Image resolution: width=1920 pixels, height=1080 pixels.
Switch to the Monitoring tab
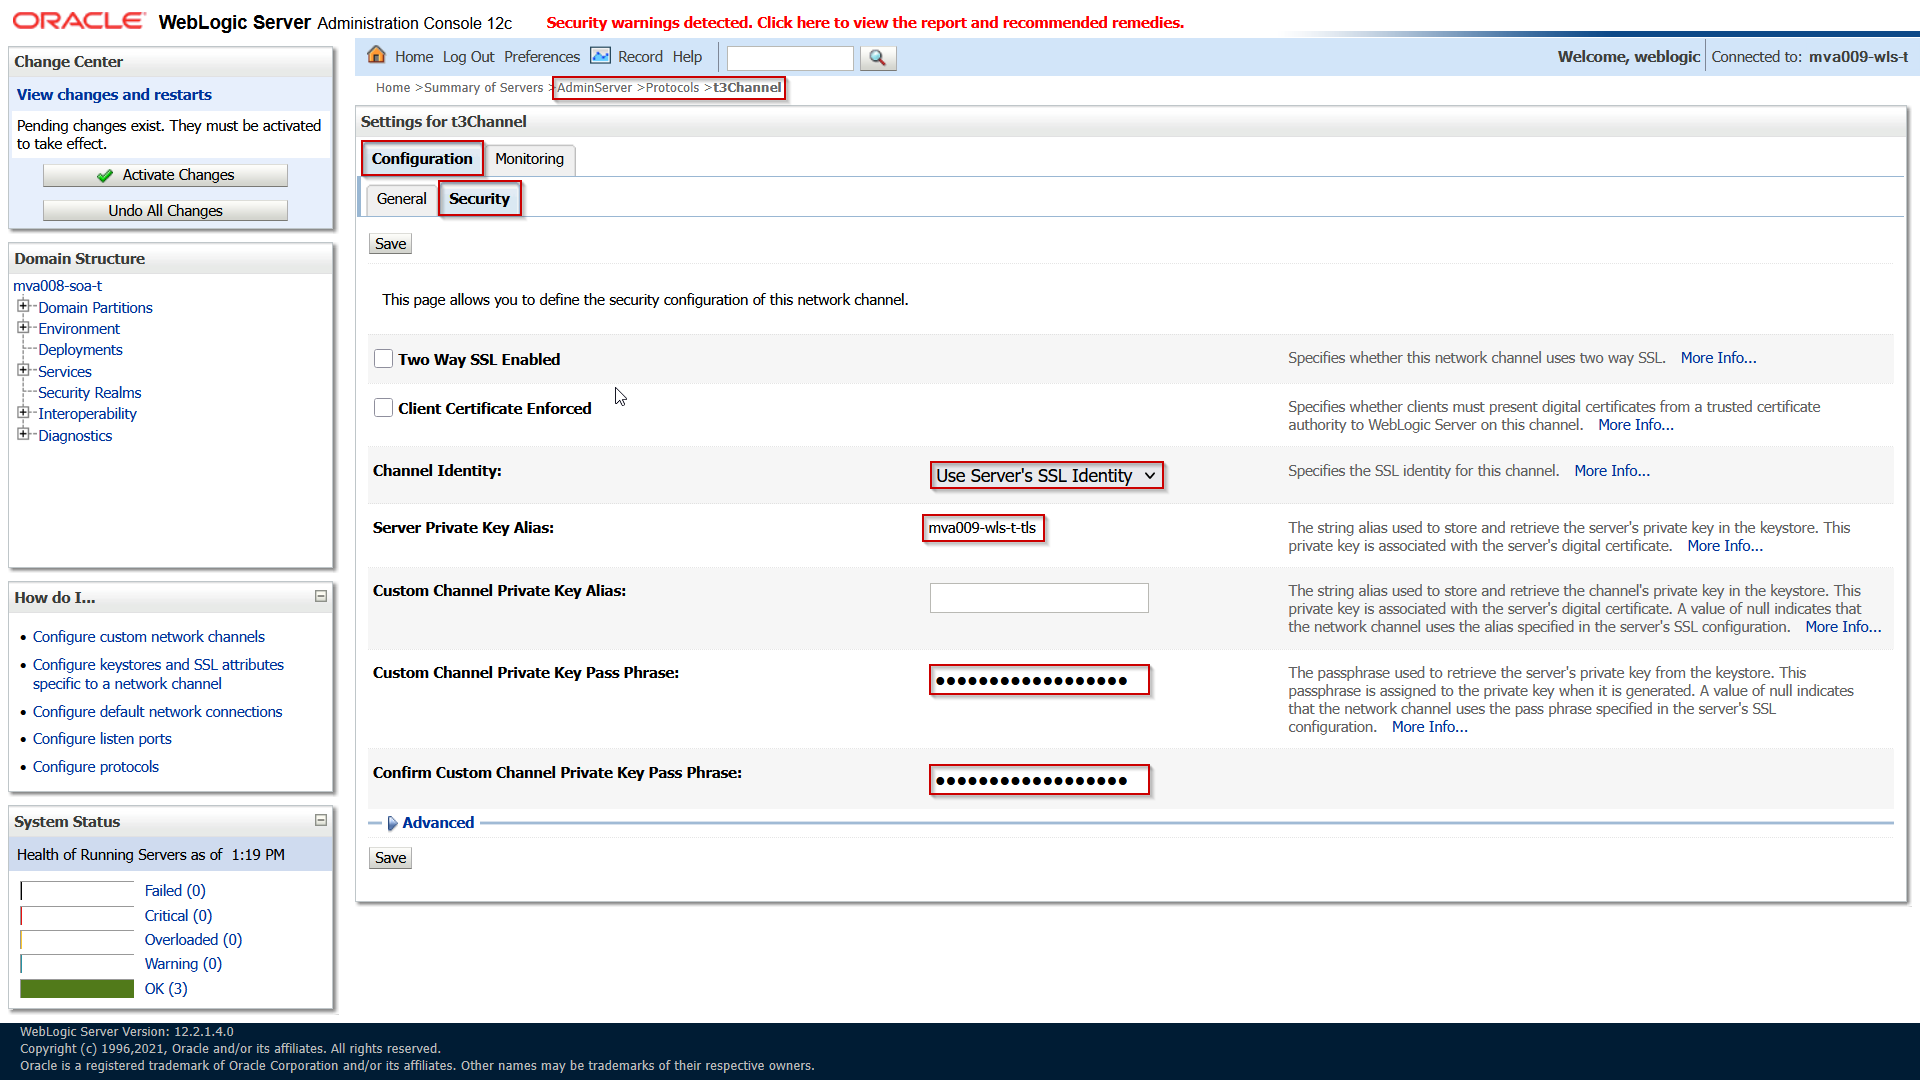pyautogui.click(x=529, y=159)
